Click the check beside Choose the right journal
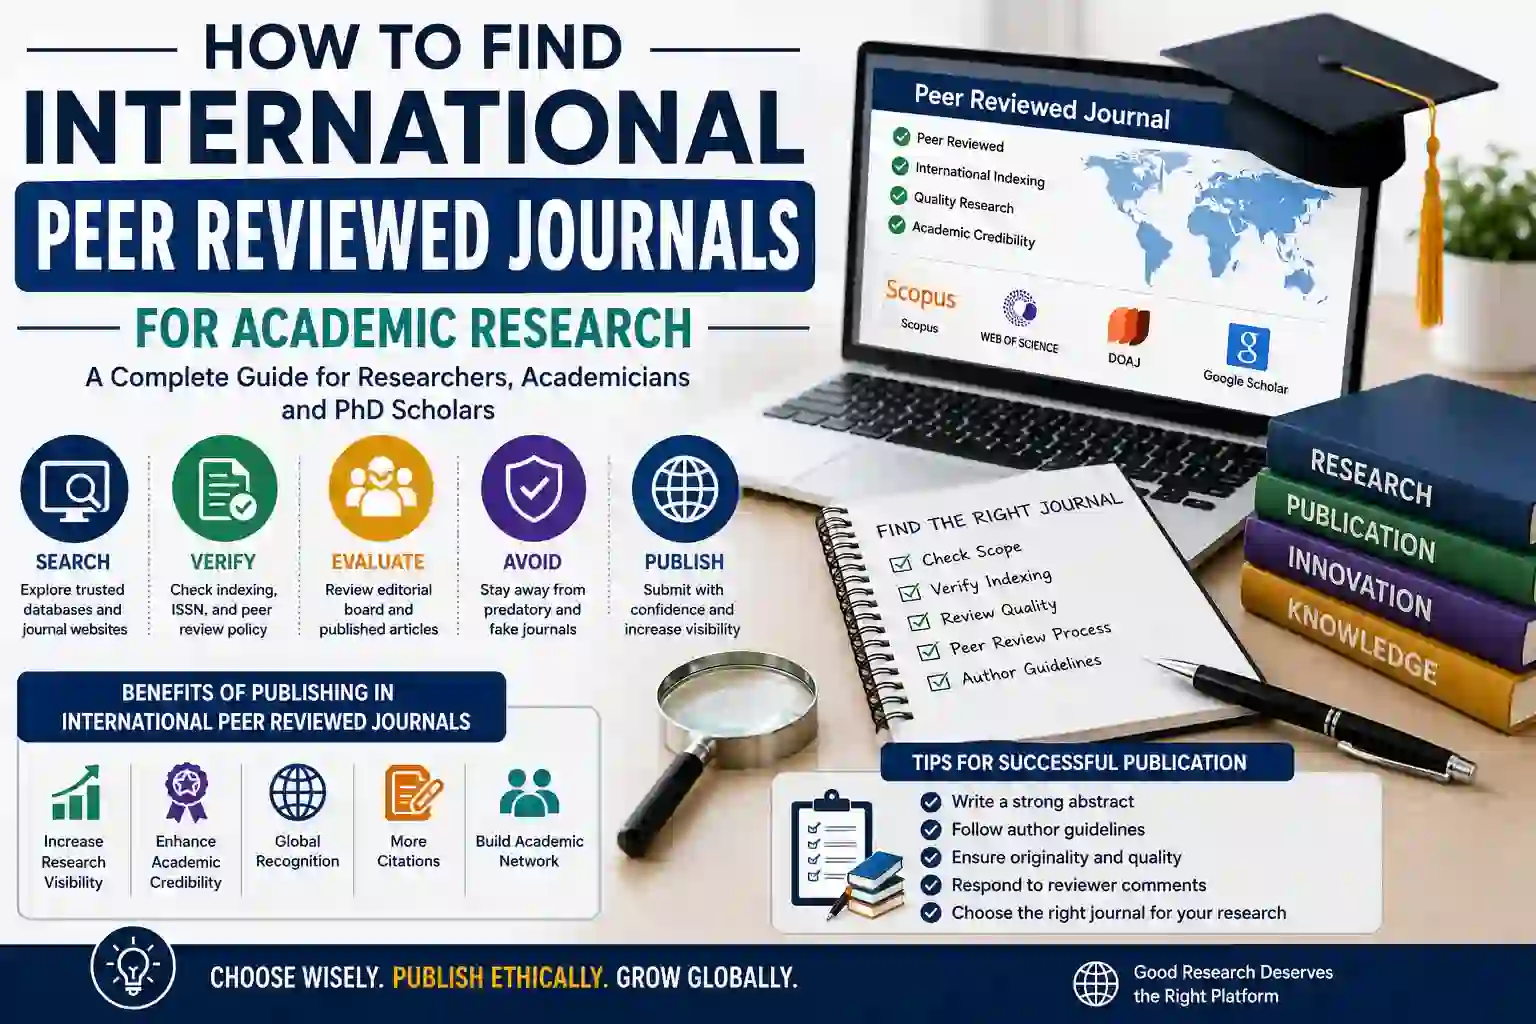1536x1024 pixels. [x=931, y=913]
